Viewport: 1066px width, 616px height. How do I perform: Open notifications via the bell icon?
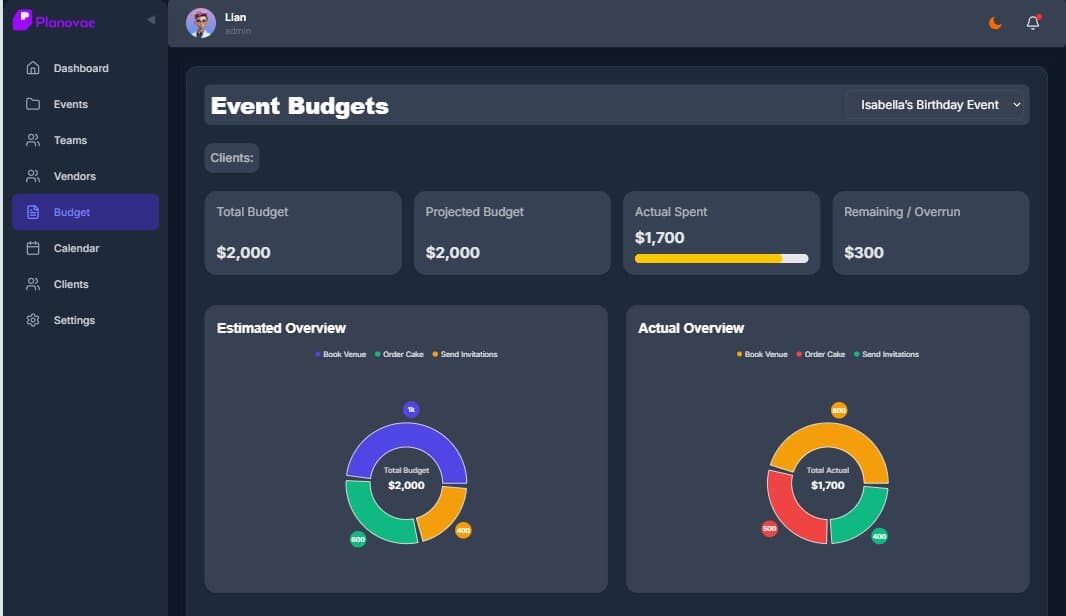pyautogui.click(x=1032, y=21)
